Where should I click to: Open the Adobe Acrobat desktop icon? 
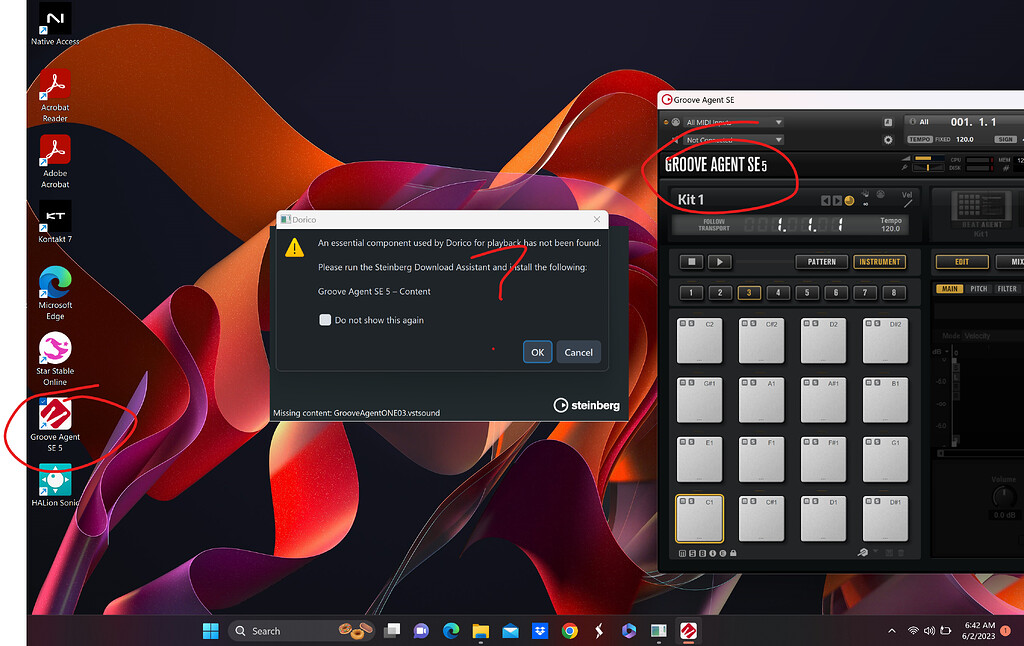pos(55,161)
